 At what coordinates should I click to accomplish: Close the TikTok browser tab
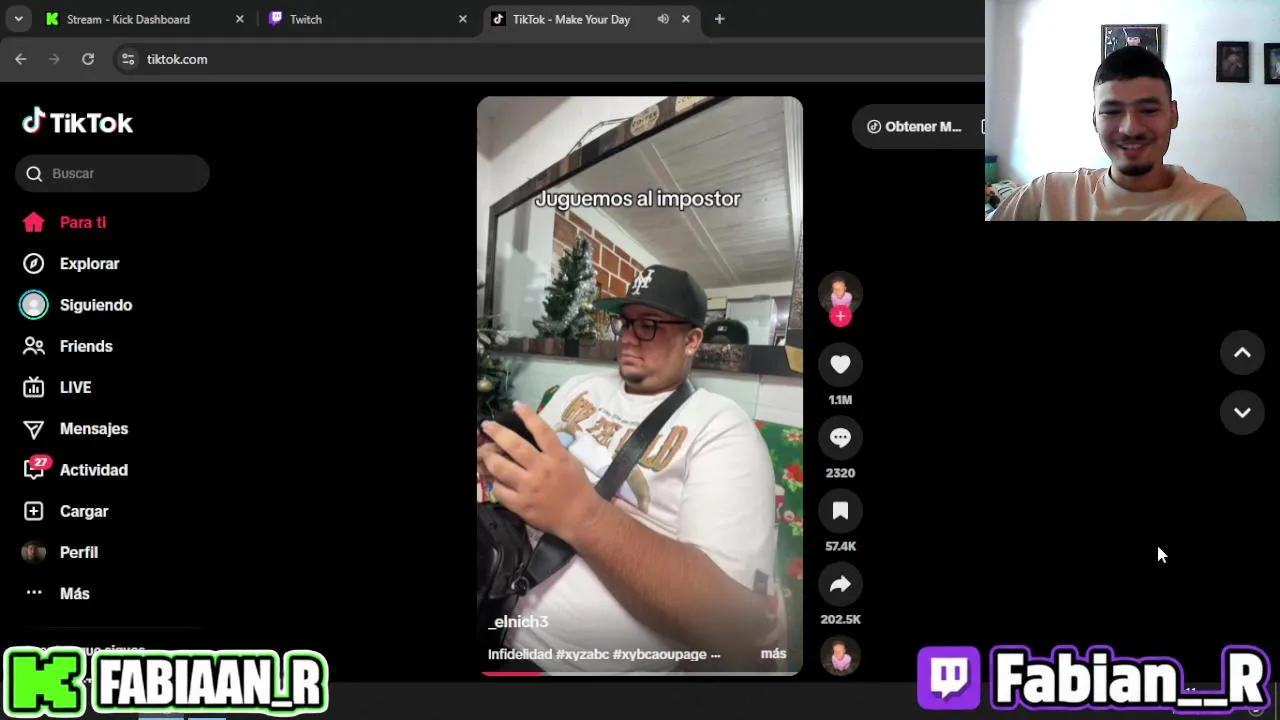click(685, 19)
